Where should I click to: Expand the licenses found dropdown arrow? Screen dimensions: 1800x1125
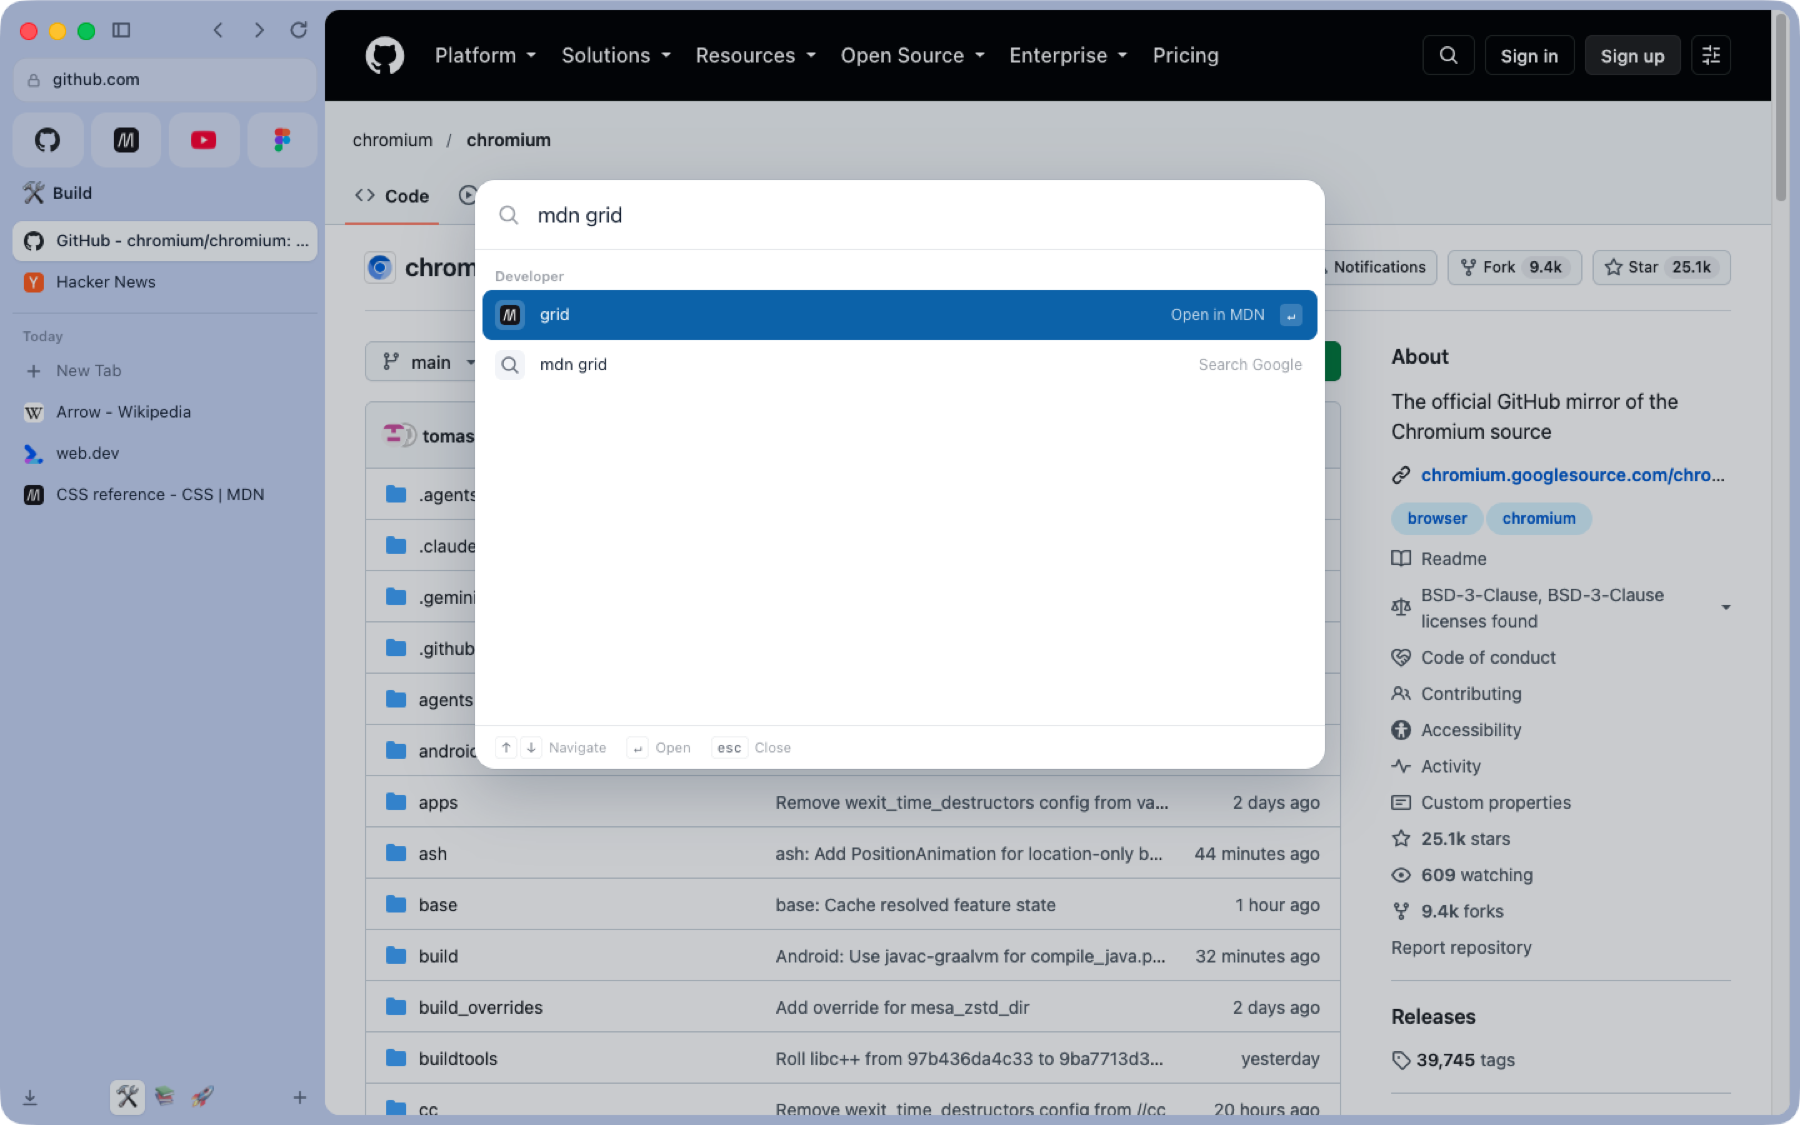(x=1726, y=608)
